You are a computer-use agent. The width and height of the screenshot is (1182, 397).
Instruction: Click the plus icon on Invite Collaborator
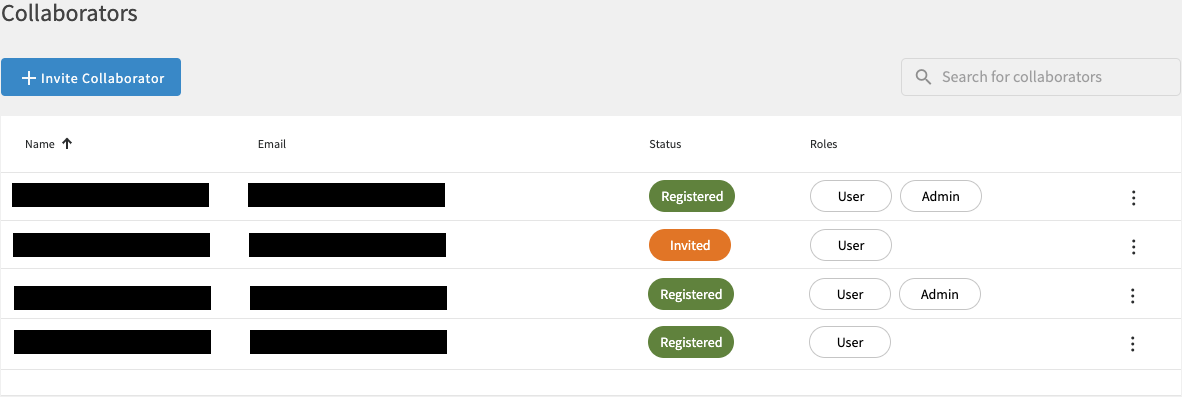(x=29, y=78)
